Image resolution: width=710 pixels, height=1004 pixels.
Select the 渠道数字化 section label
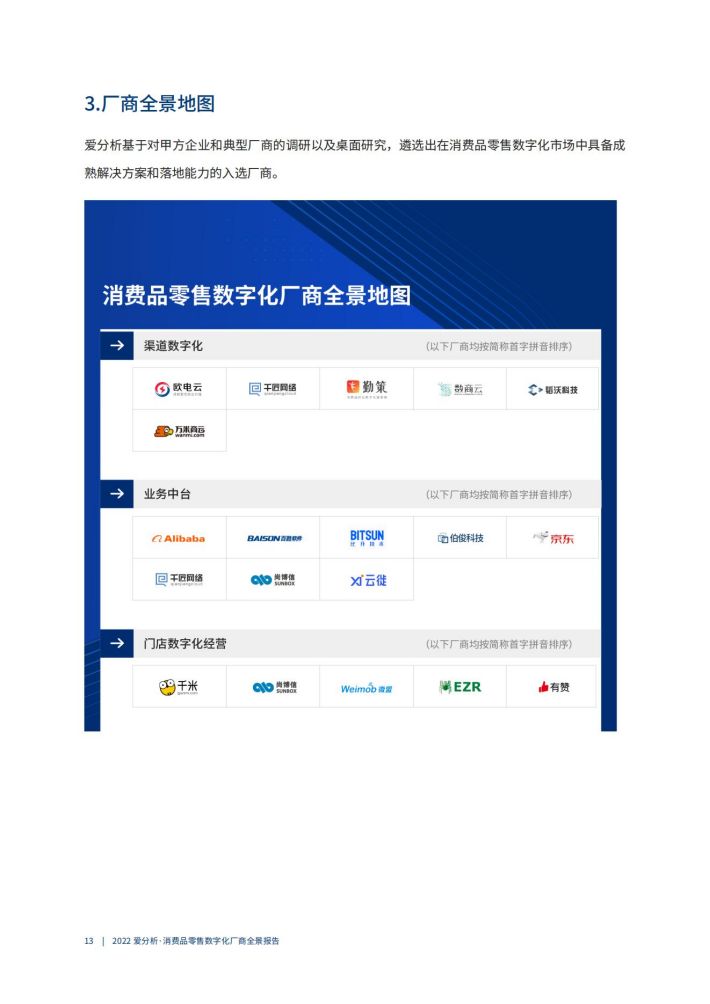pyautogui.click(x=173, y=346)
